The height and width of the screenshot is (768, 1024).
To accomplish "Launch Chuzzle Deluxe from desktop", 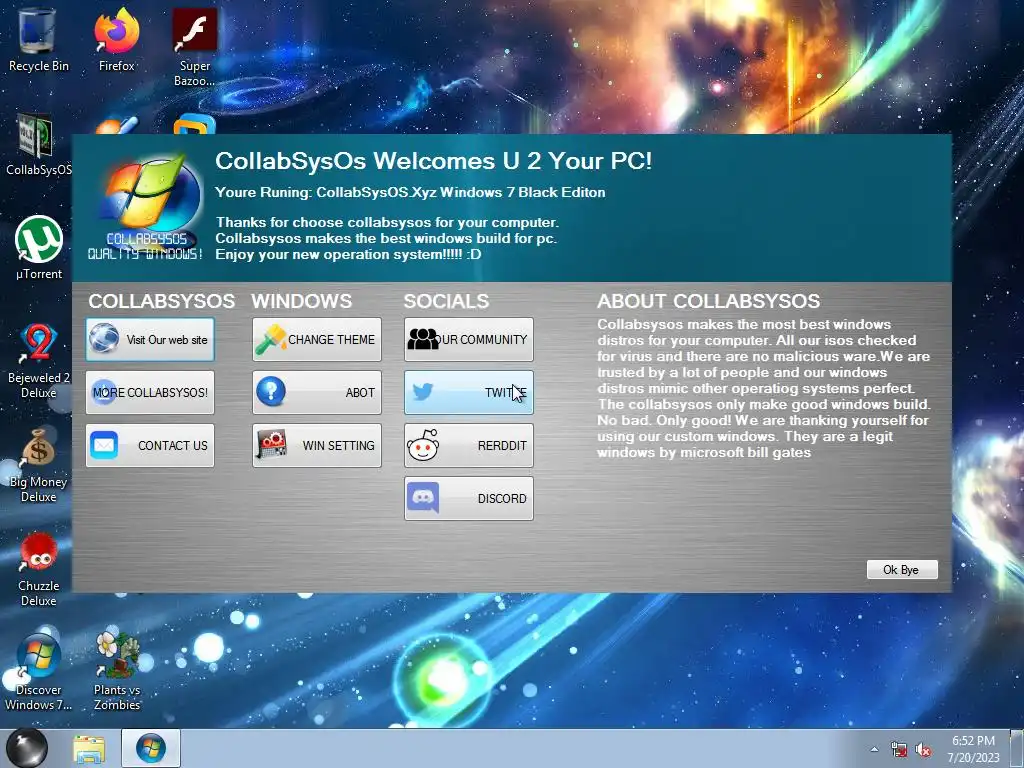I will pyautogui.click(x=39, y=569).
